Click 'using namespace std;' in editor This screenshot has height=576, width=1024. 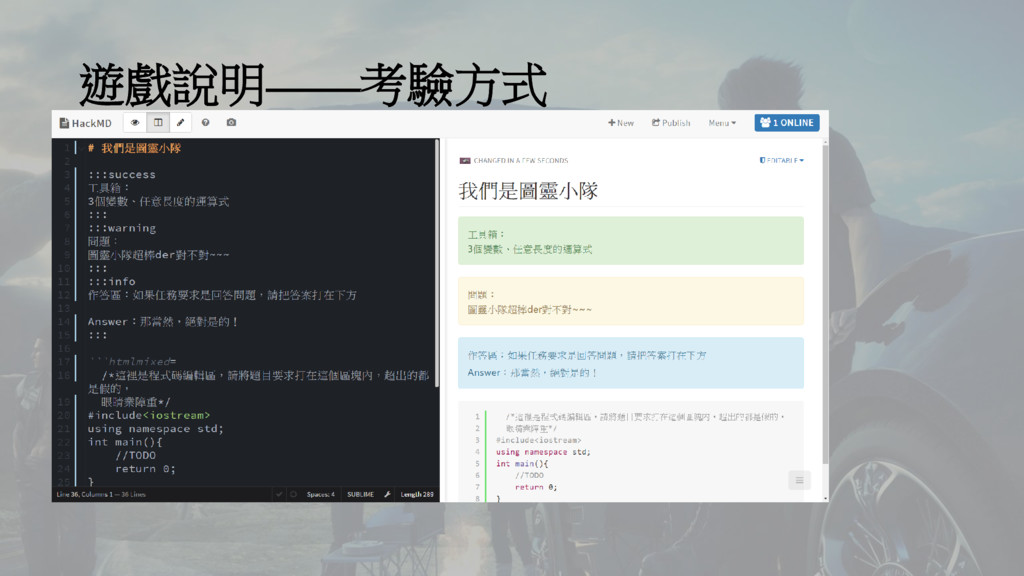[155, 429]
